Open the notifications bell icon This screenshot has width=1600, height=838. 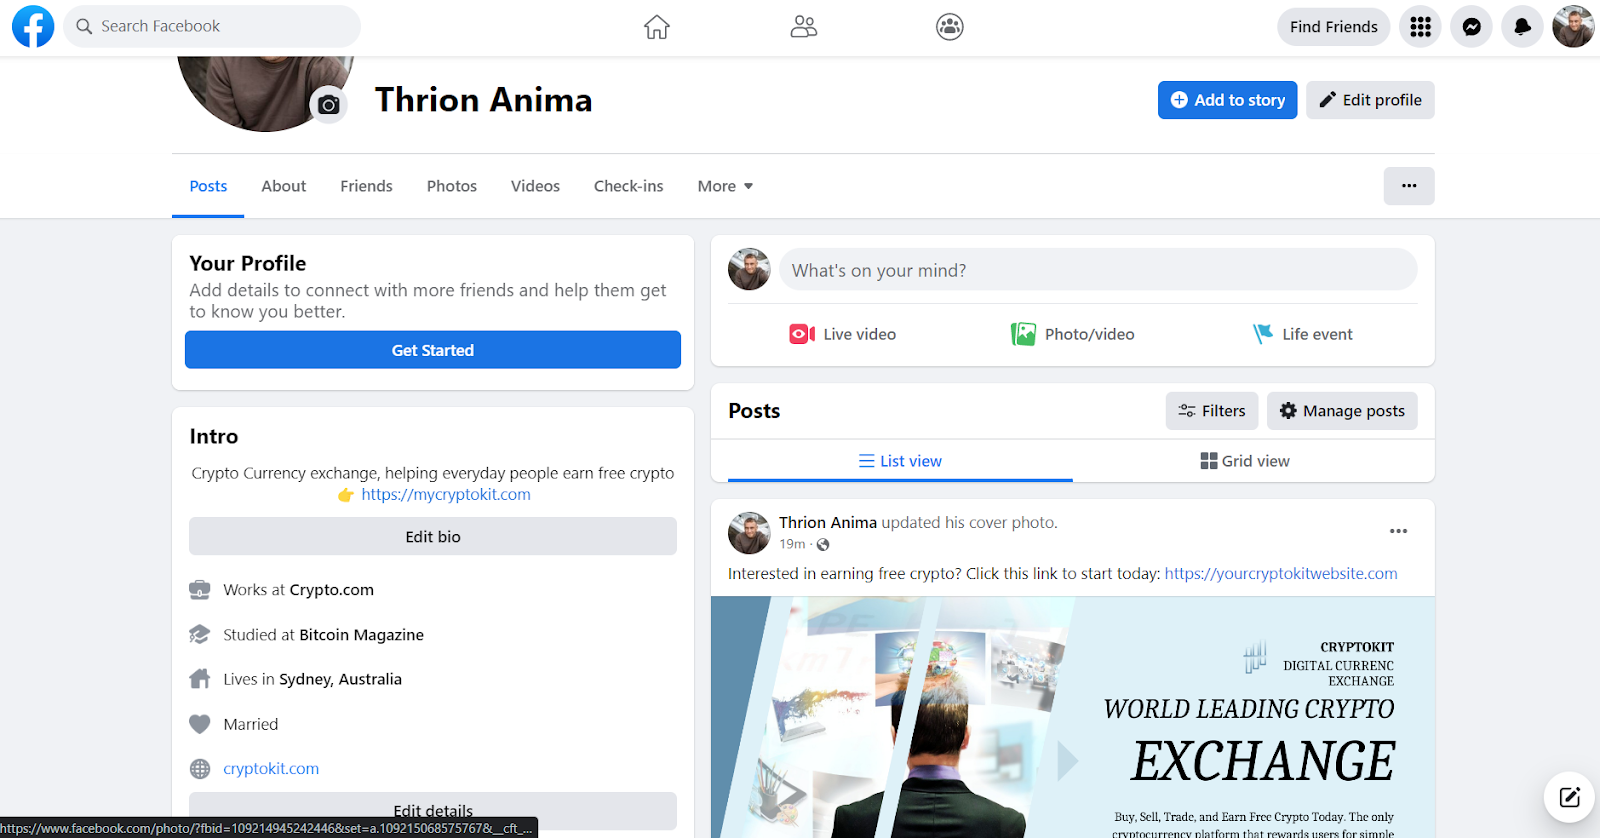(x=1523, y=27)
